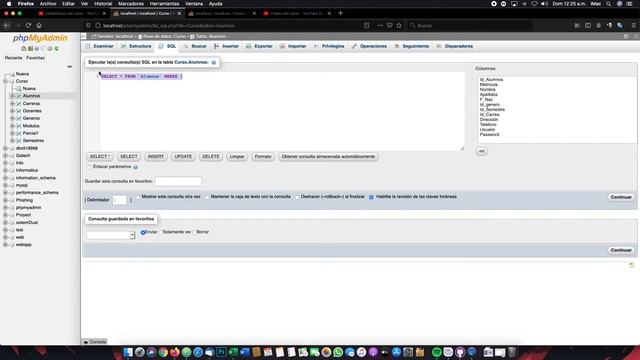Expand the mysql database node

(x=5, y=185)
